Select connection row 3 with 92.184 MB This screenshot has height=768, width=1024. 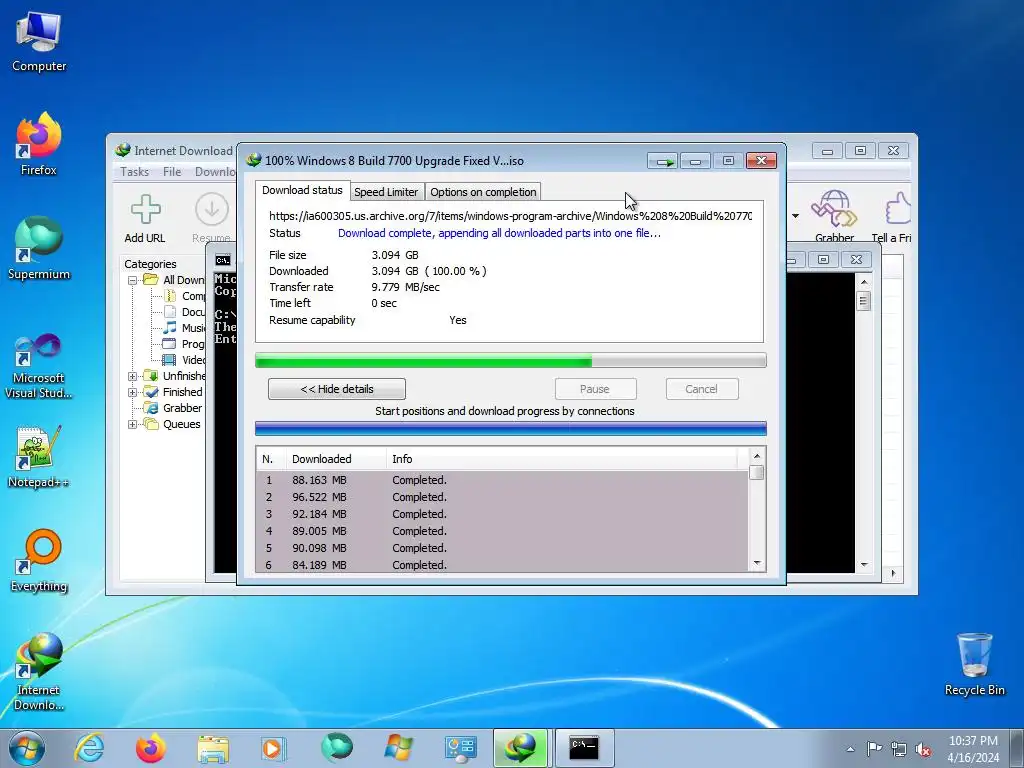502,514
